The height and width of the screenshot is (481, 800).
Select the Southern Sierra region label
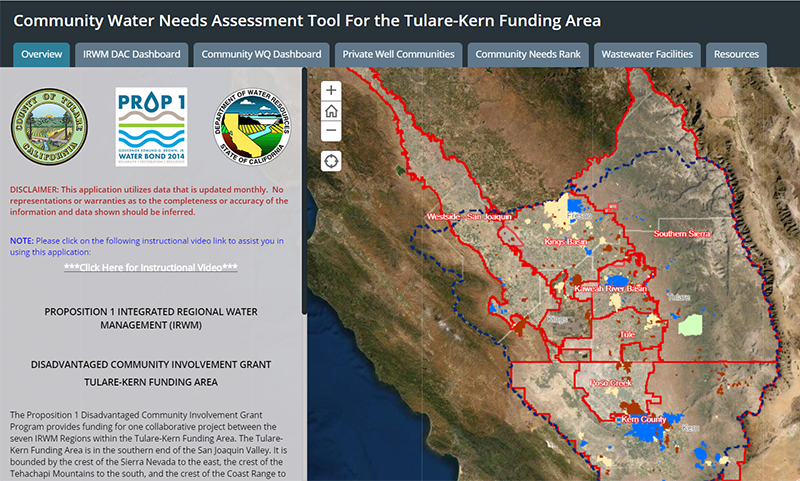tap(682, 234)
